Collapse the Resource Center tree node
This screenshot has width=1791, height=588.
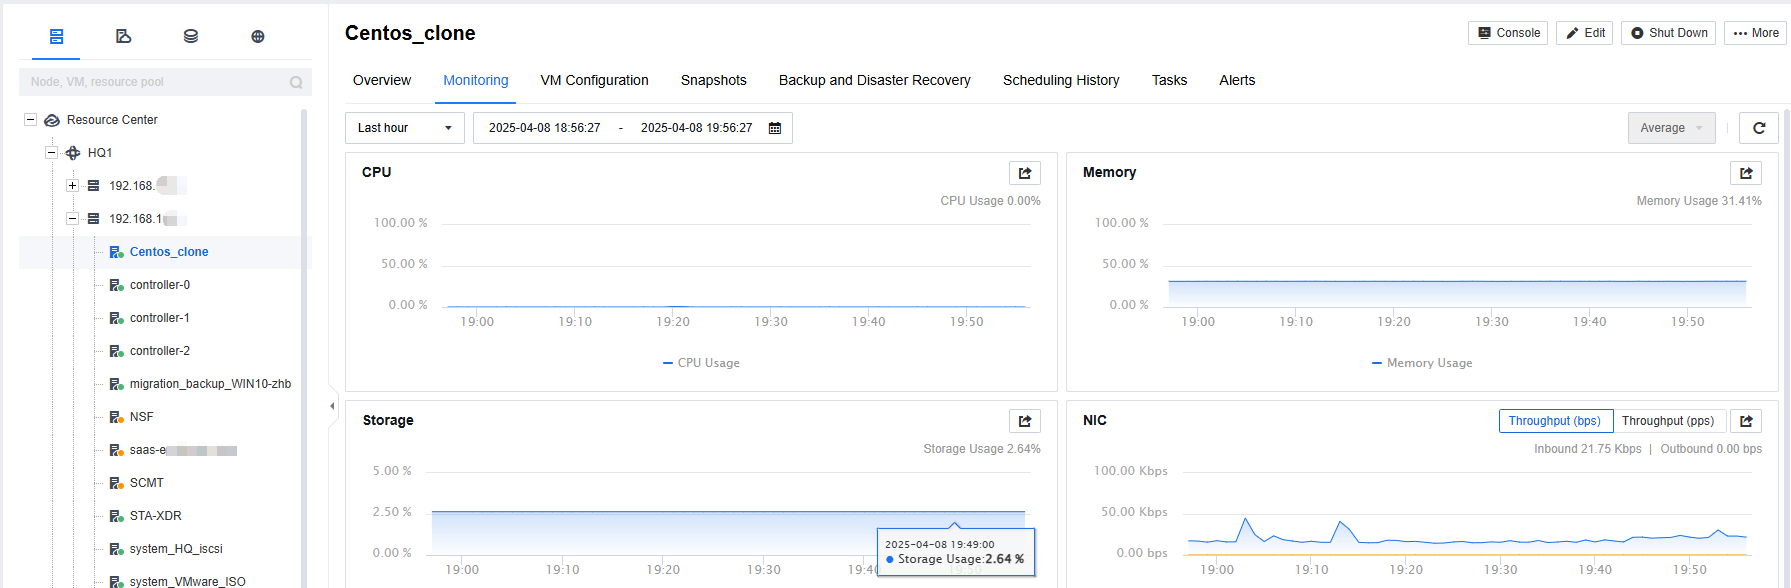(x=30, y=119)
